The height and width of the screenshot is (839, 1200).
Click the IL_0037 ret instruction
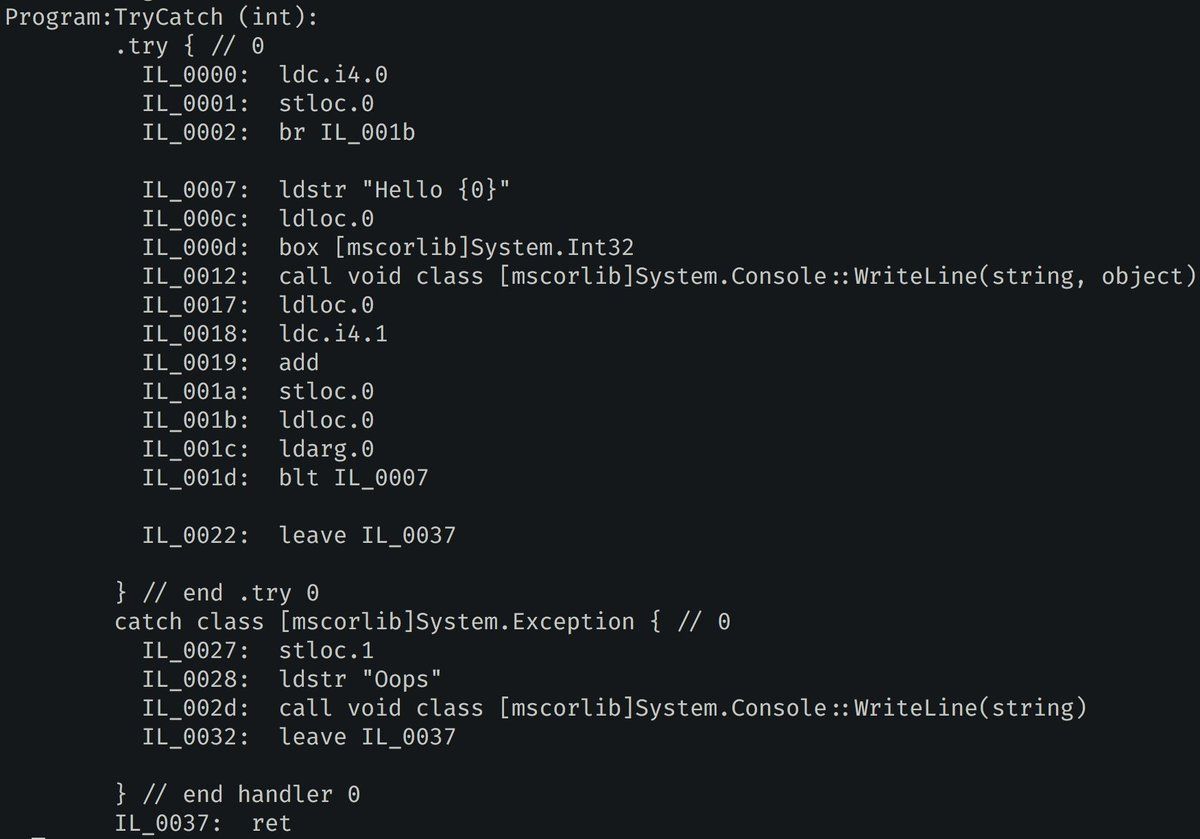(203, 824)
